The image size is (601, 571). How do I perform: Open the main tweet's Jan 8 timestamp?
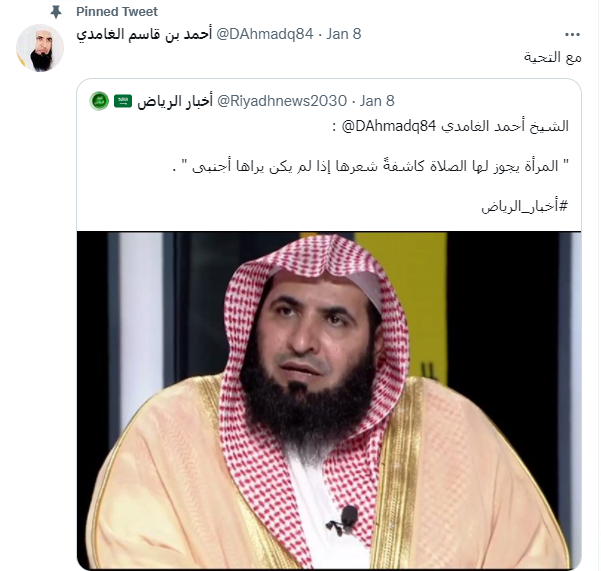click(344, 34)
